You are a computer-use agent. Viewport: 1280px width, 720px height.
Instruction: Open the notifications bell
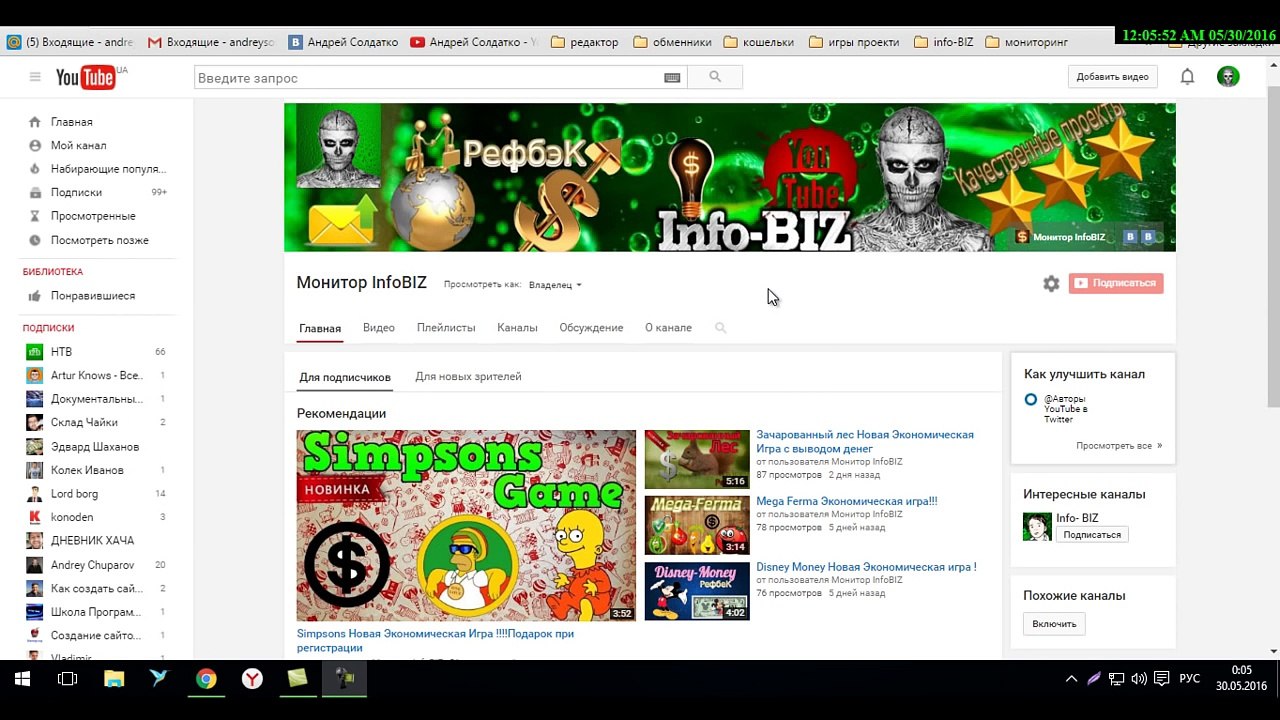click(x=1187, y=77)
